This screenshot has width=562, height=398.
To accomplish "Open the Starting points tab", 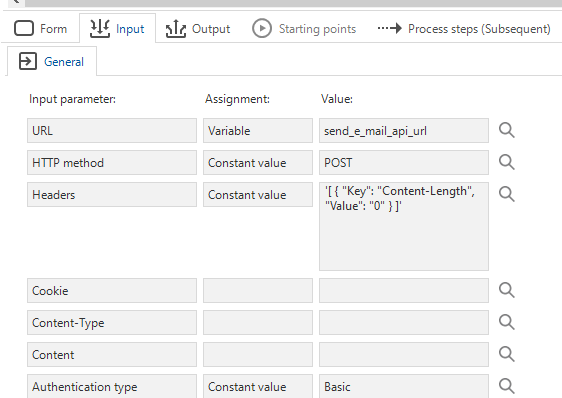I will (x=304, y=28).
